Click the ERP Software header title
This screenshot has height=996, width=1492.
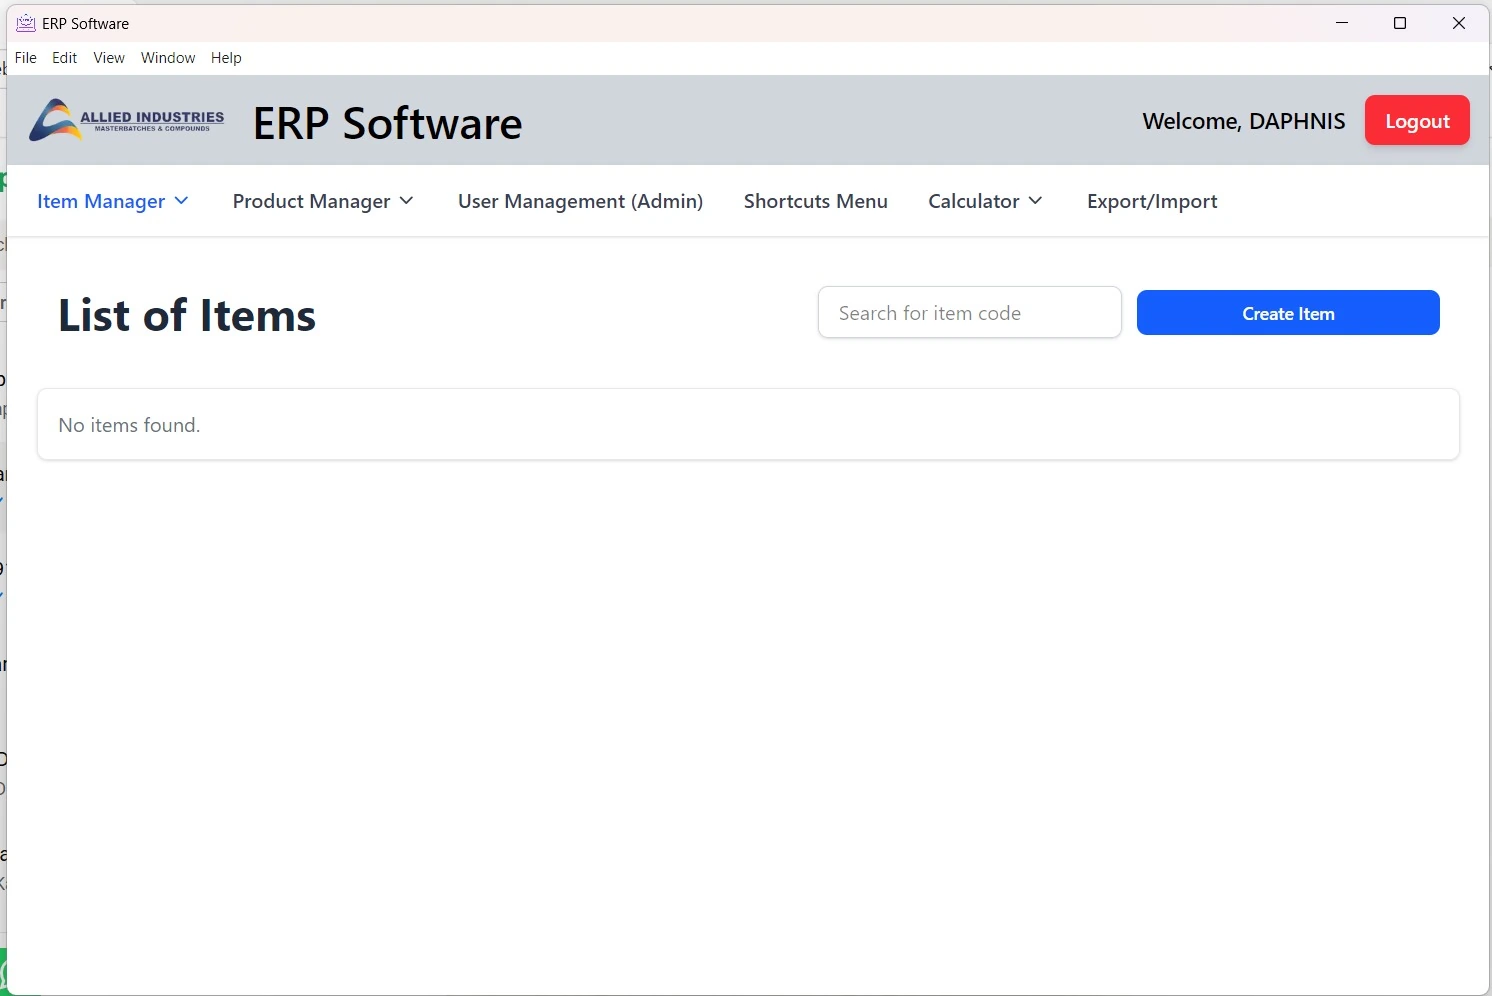point(388,123)
